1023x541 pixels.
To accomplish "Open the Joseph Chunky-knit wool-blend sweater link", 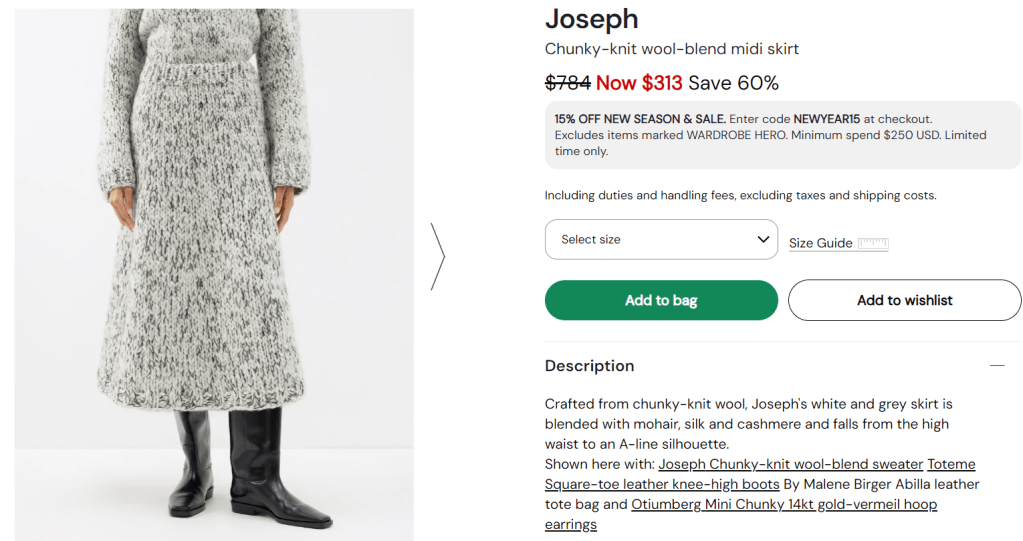I will click(x=790, y=464).
